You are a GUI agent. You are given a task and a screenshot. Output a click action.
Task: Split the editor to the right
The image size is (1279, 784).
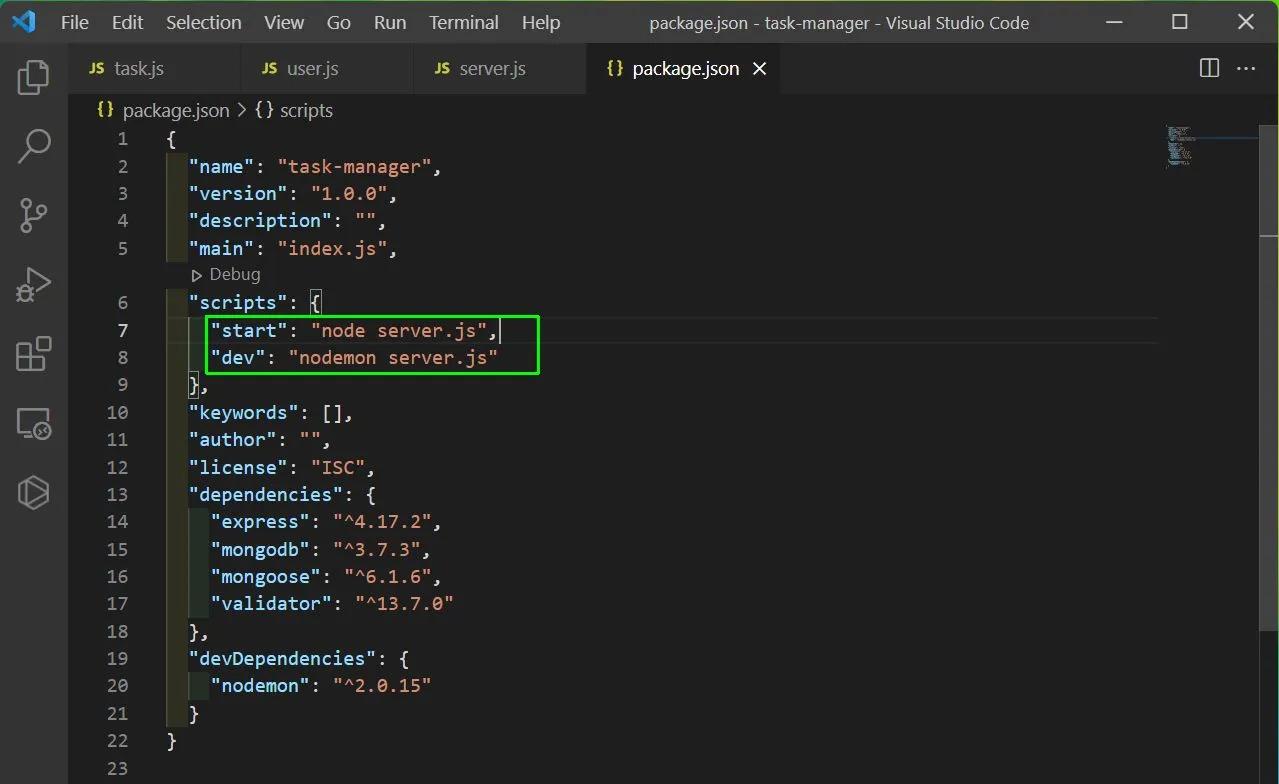[1209, 68]
